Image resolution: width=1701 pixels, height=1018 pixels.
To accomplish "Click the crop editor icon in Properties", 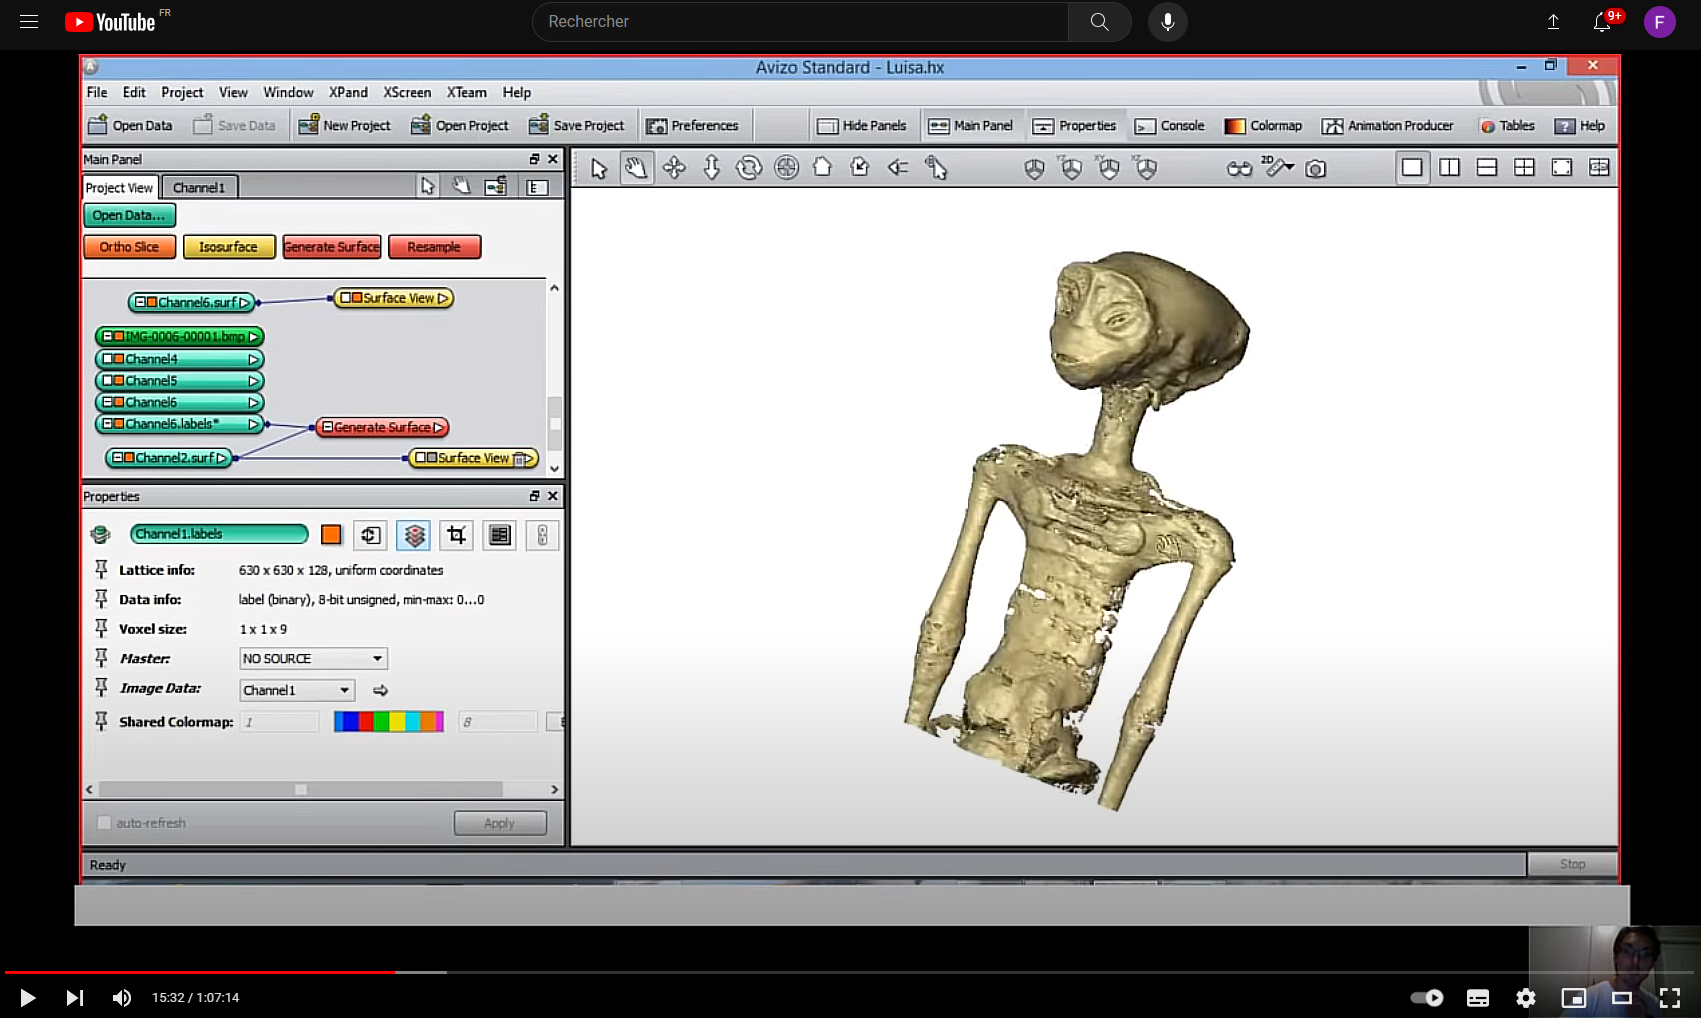I will (457, 535).
